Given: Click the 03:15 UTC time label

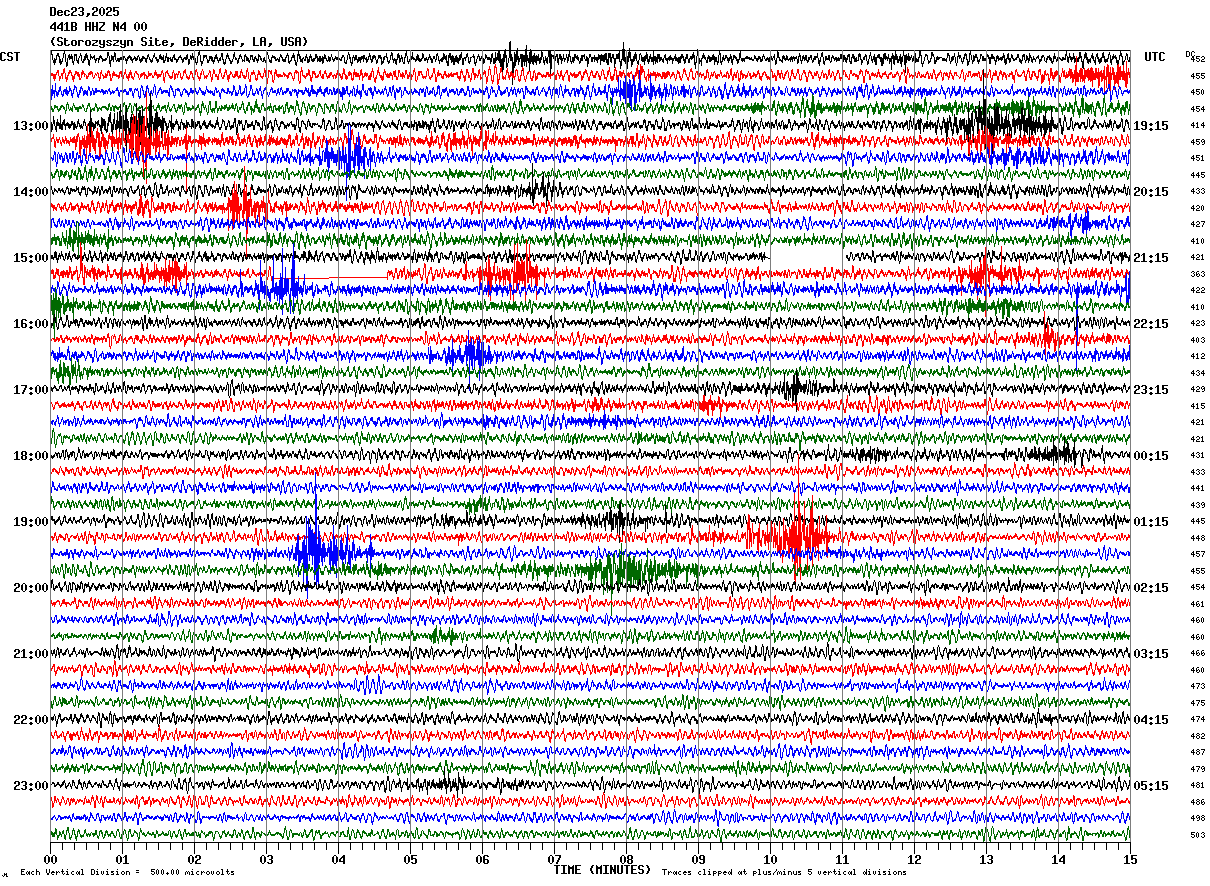Looking at the screenshot, I should tap(1151, 654).
